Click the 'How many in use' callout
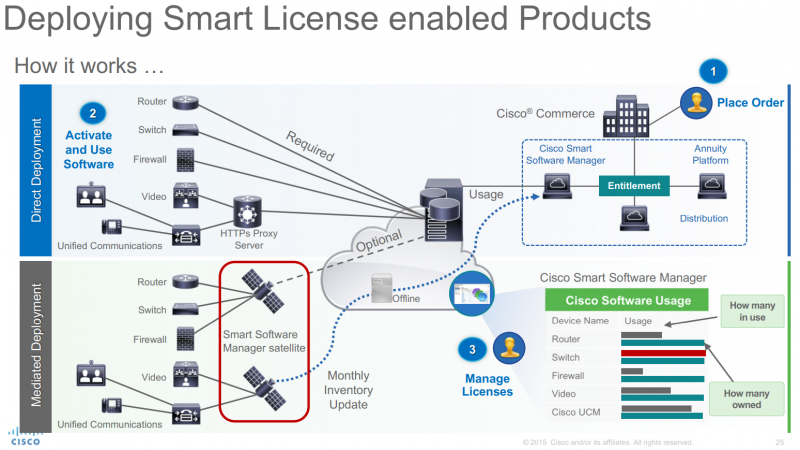800x450 pixels. [x=752, y=311]
